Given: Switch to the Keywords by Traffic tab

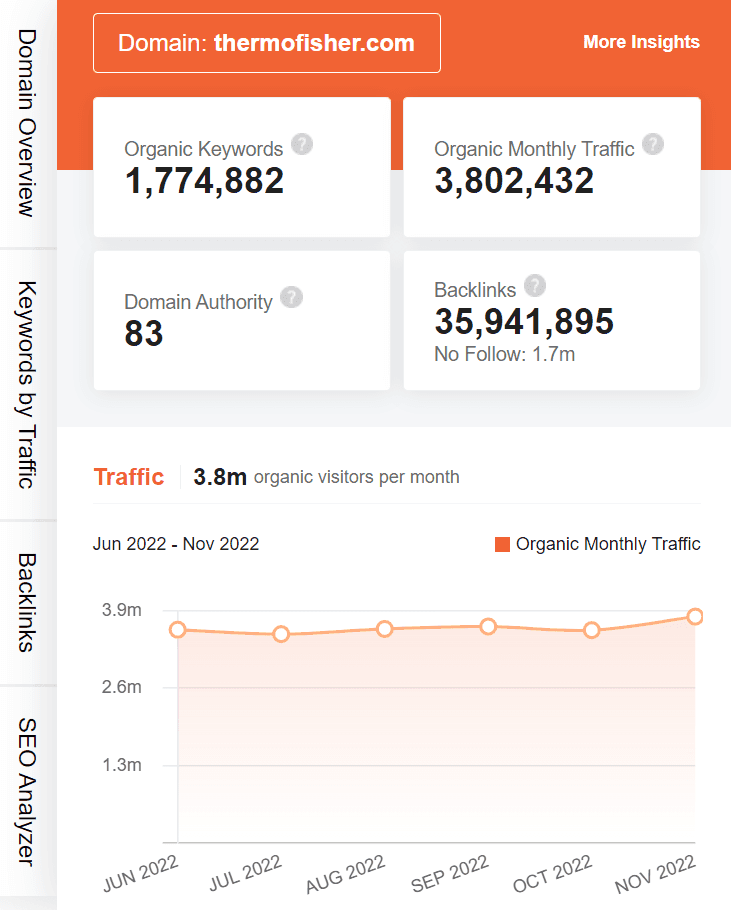Looking at the screenshot, I should [x=27, y=385].
